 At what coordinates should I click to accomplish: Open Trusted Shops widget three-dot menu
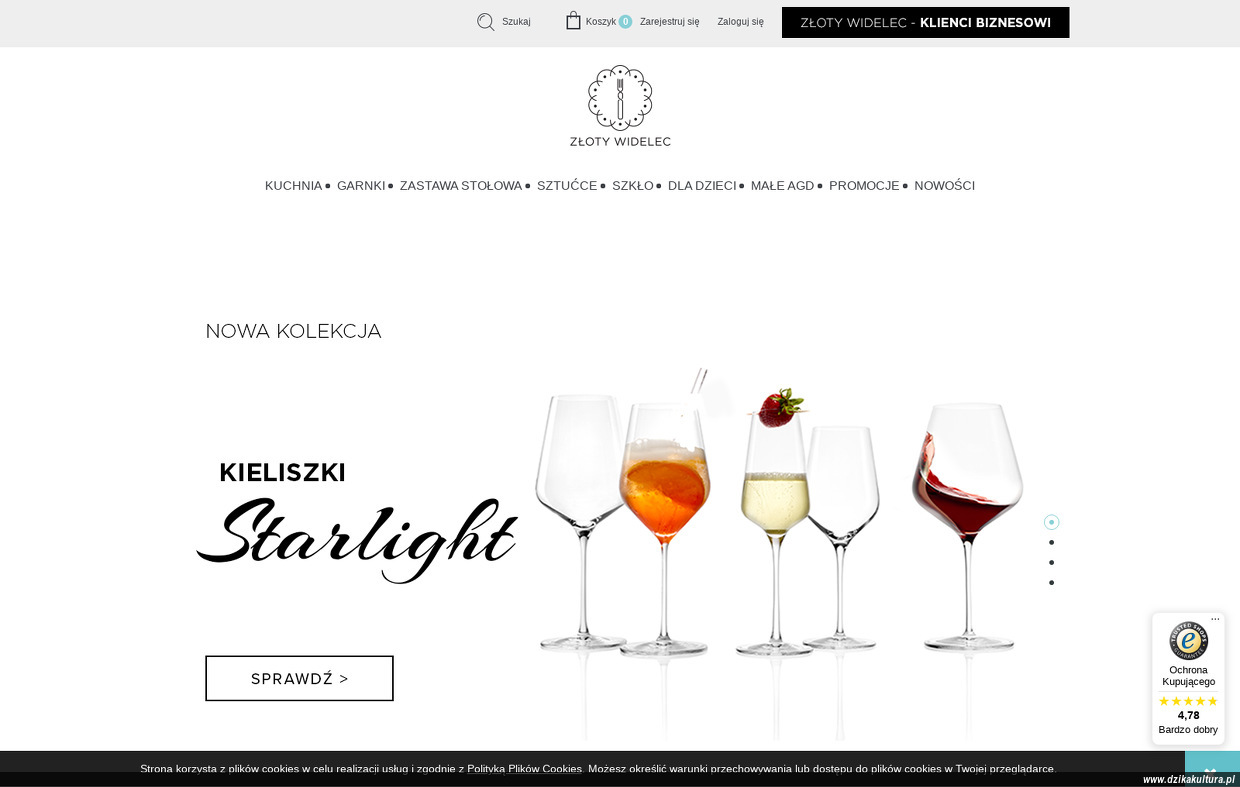[x=1215, y=619]
